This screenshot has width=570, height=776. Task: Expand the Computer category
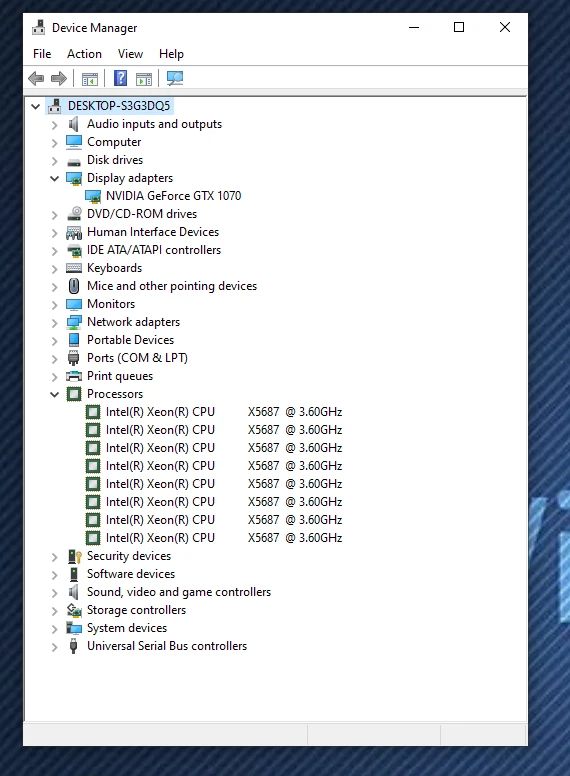point(54,143)
